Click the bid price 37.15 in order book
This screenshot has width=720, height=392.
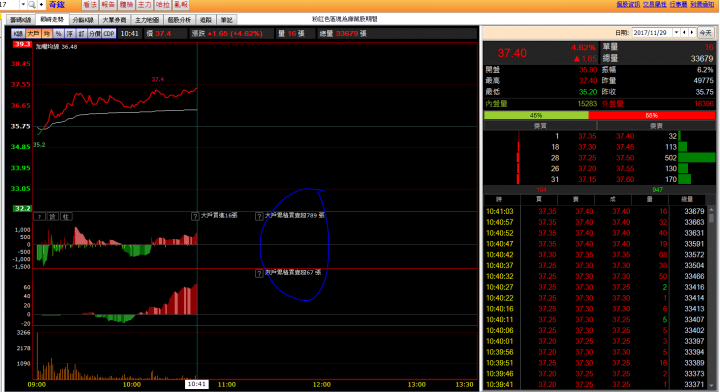tap(587, 179)
